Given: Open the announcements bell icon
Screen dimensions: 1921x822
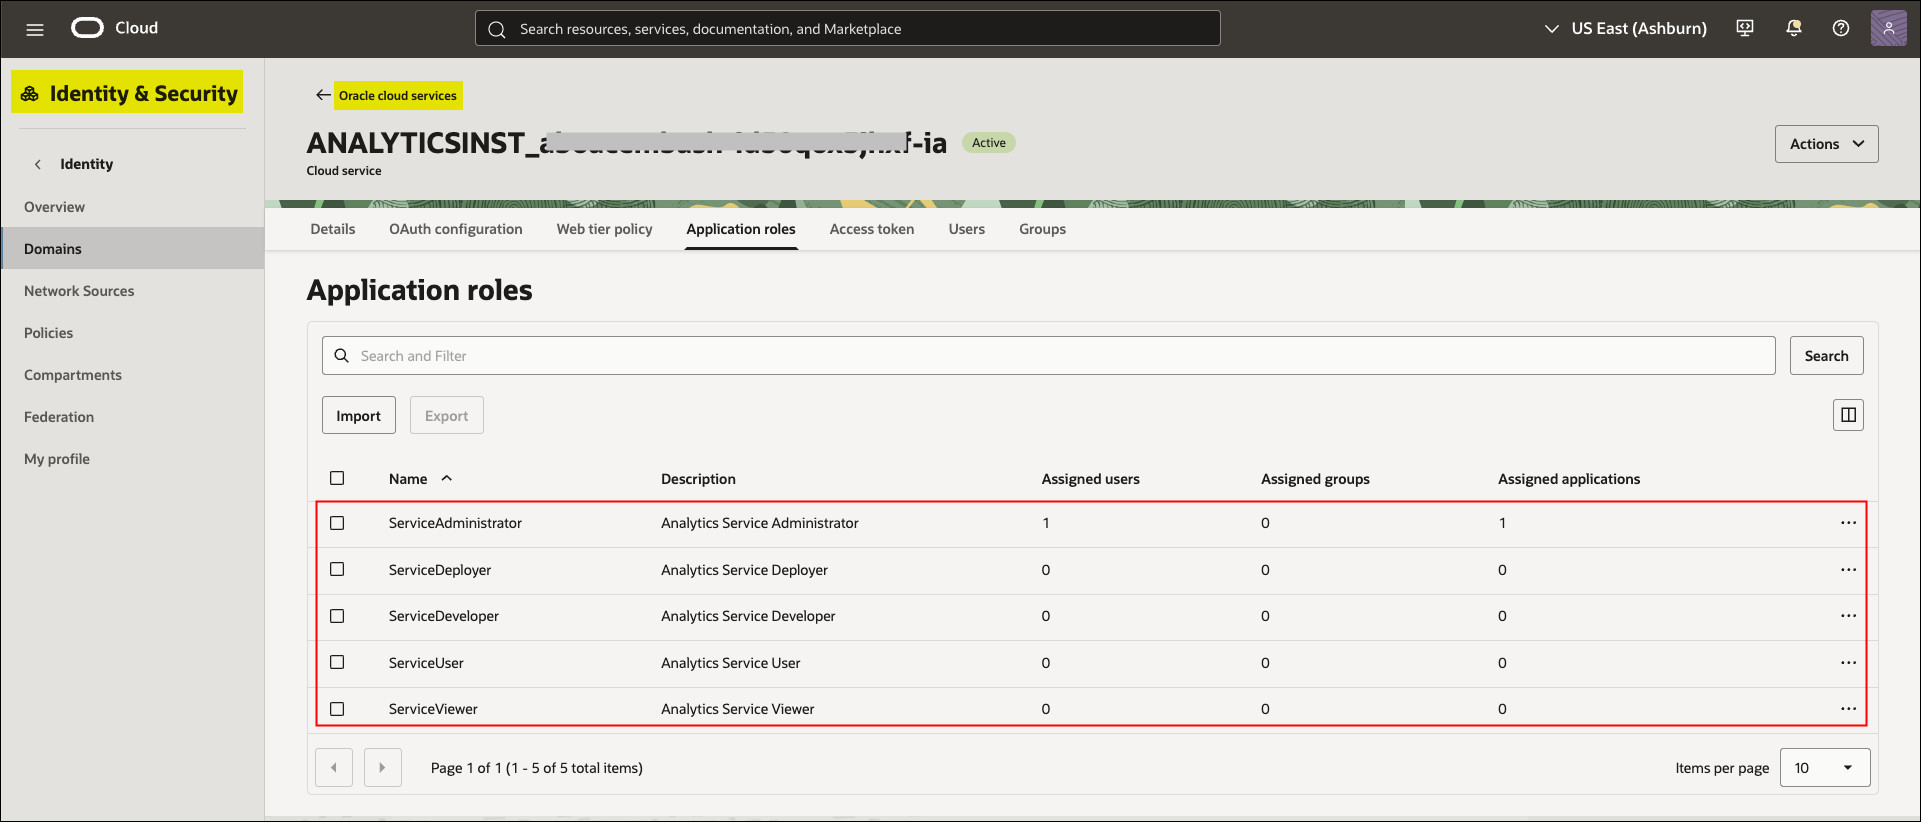Looking at the screenshot, I should 1794,28.
